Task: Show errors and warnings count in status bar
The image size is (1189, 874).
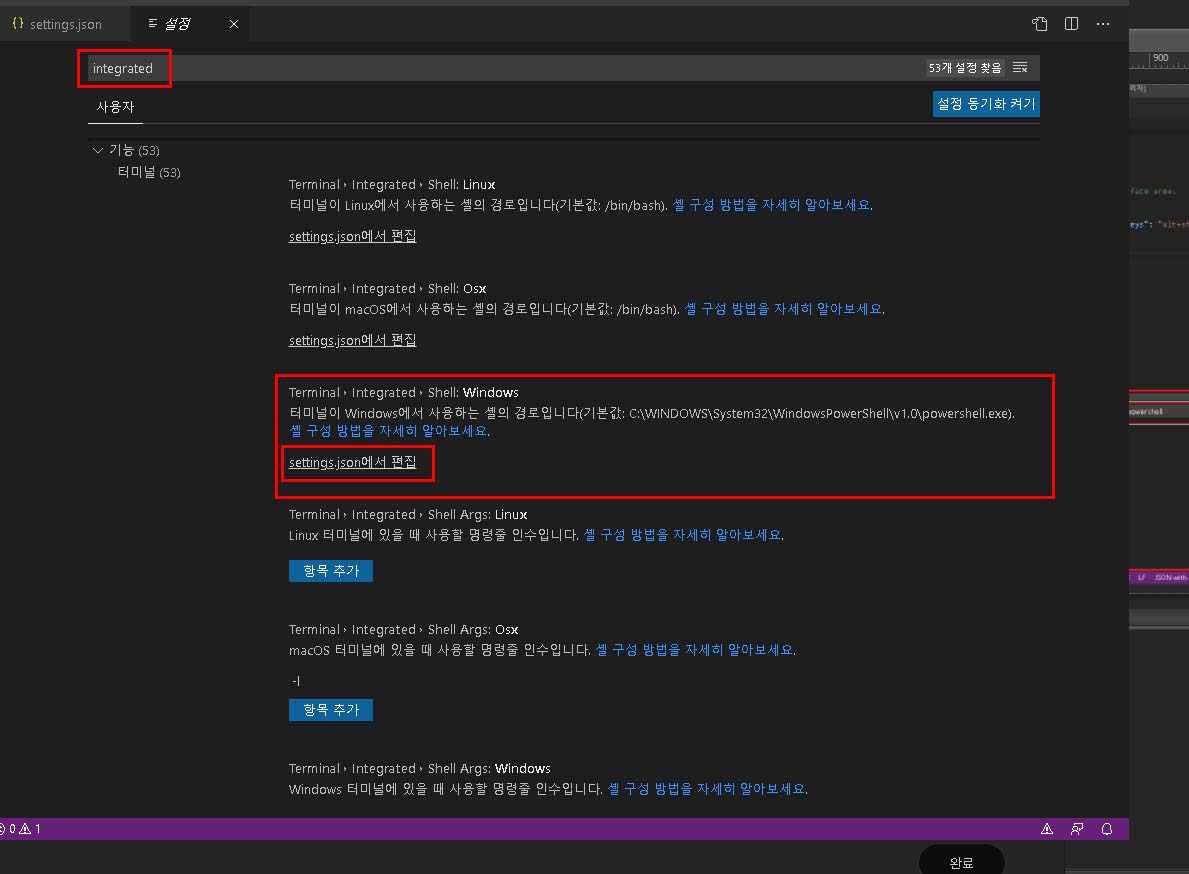Action: [20, 829]
